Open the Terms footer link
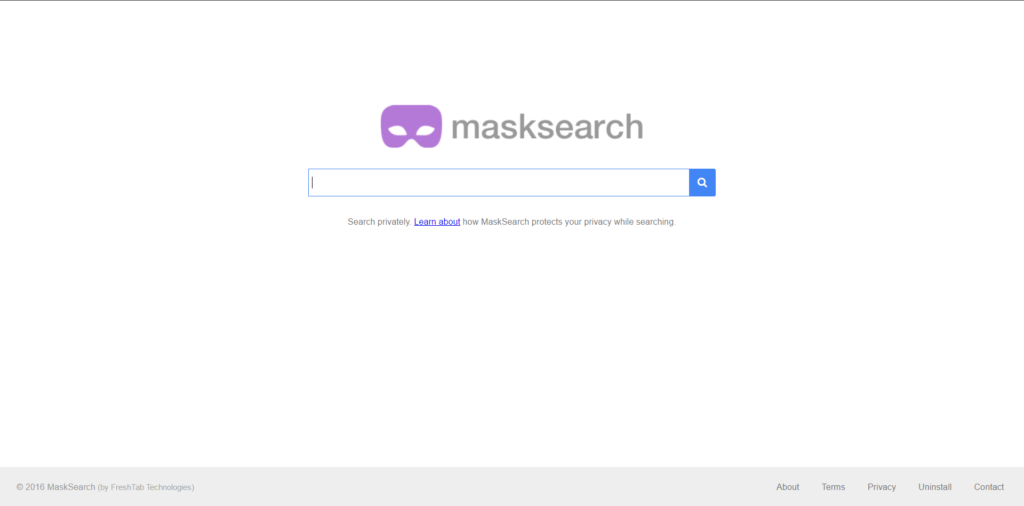Screen dimensions: 1024x506 [x=833, y=487]
